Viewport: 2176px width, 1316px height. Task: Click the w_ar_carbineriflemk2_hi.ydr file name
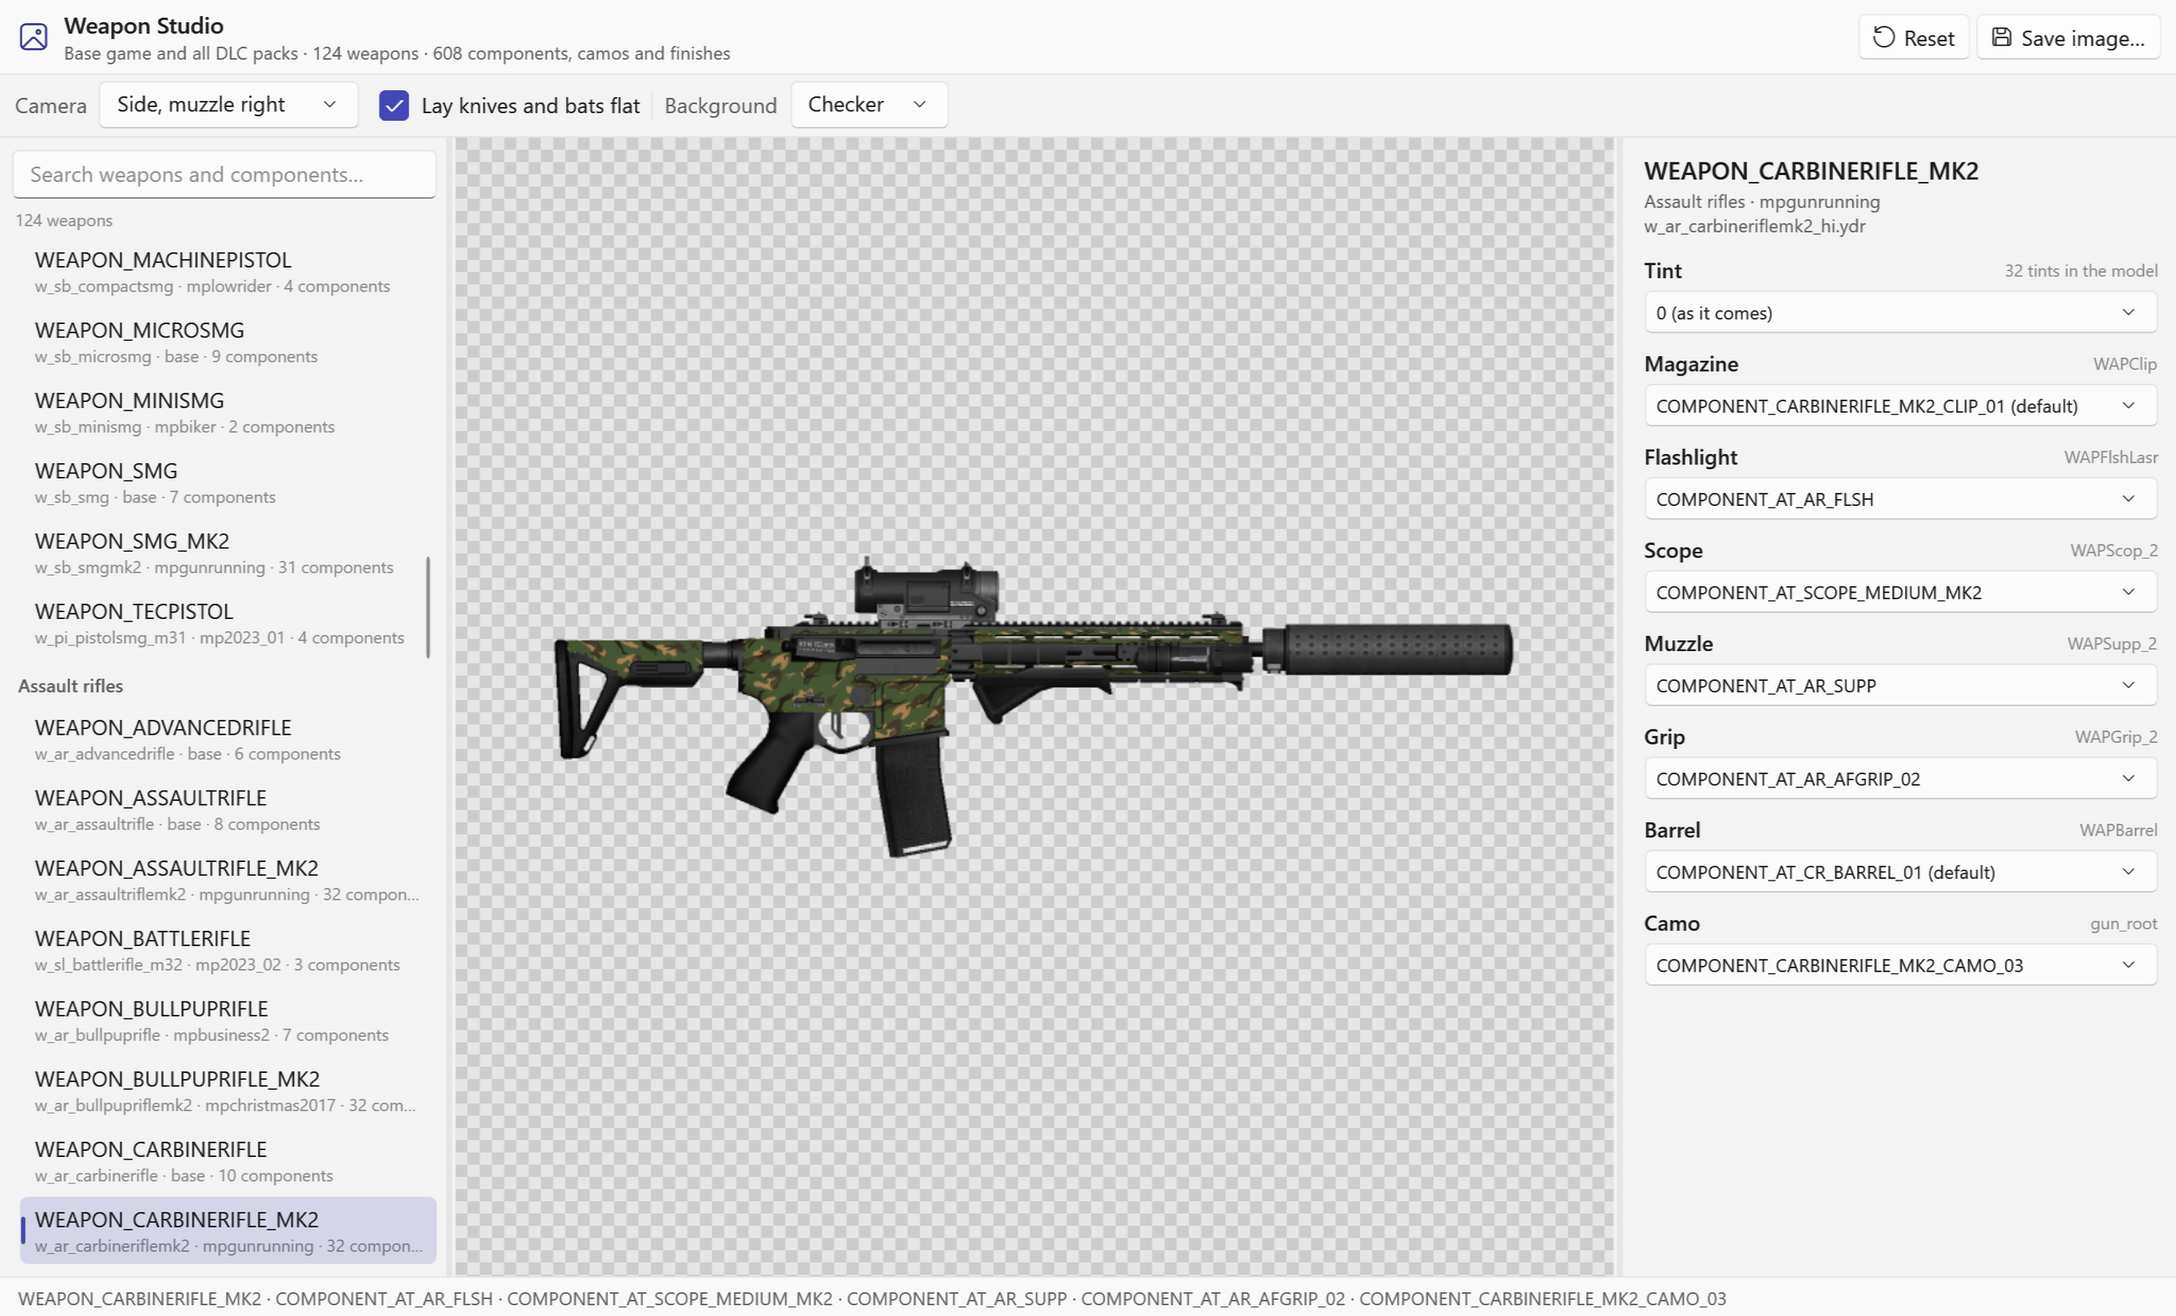(x=1754, y=226)
